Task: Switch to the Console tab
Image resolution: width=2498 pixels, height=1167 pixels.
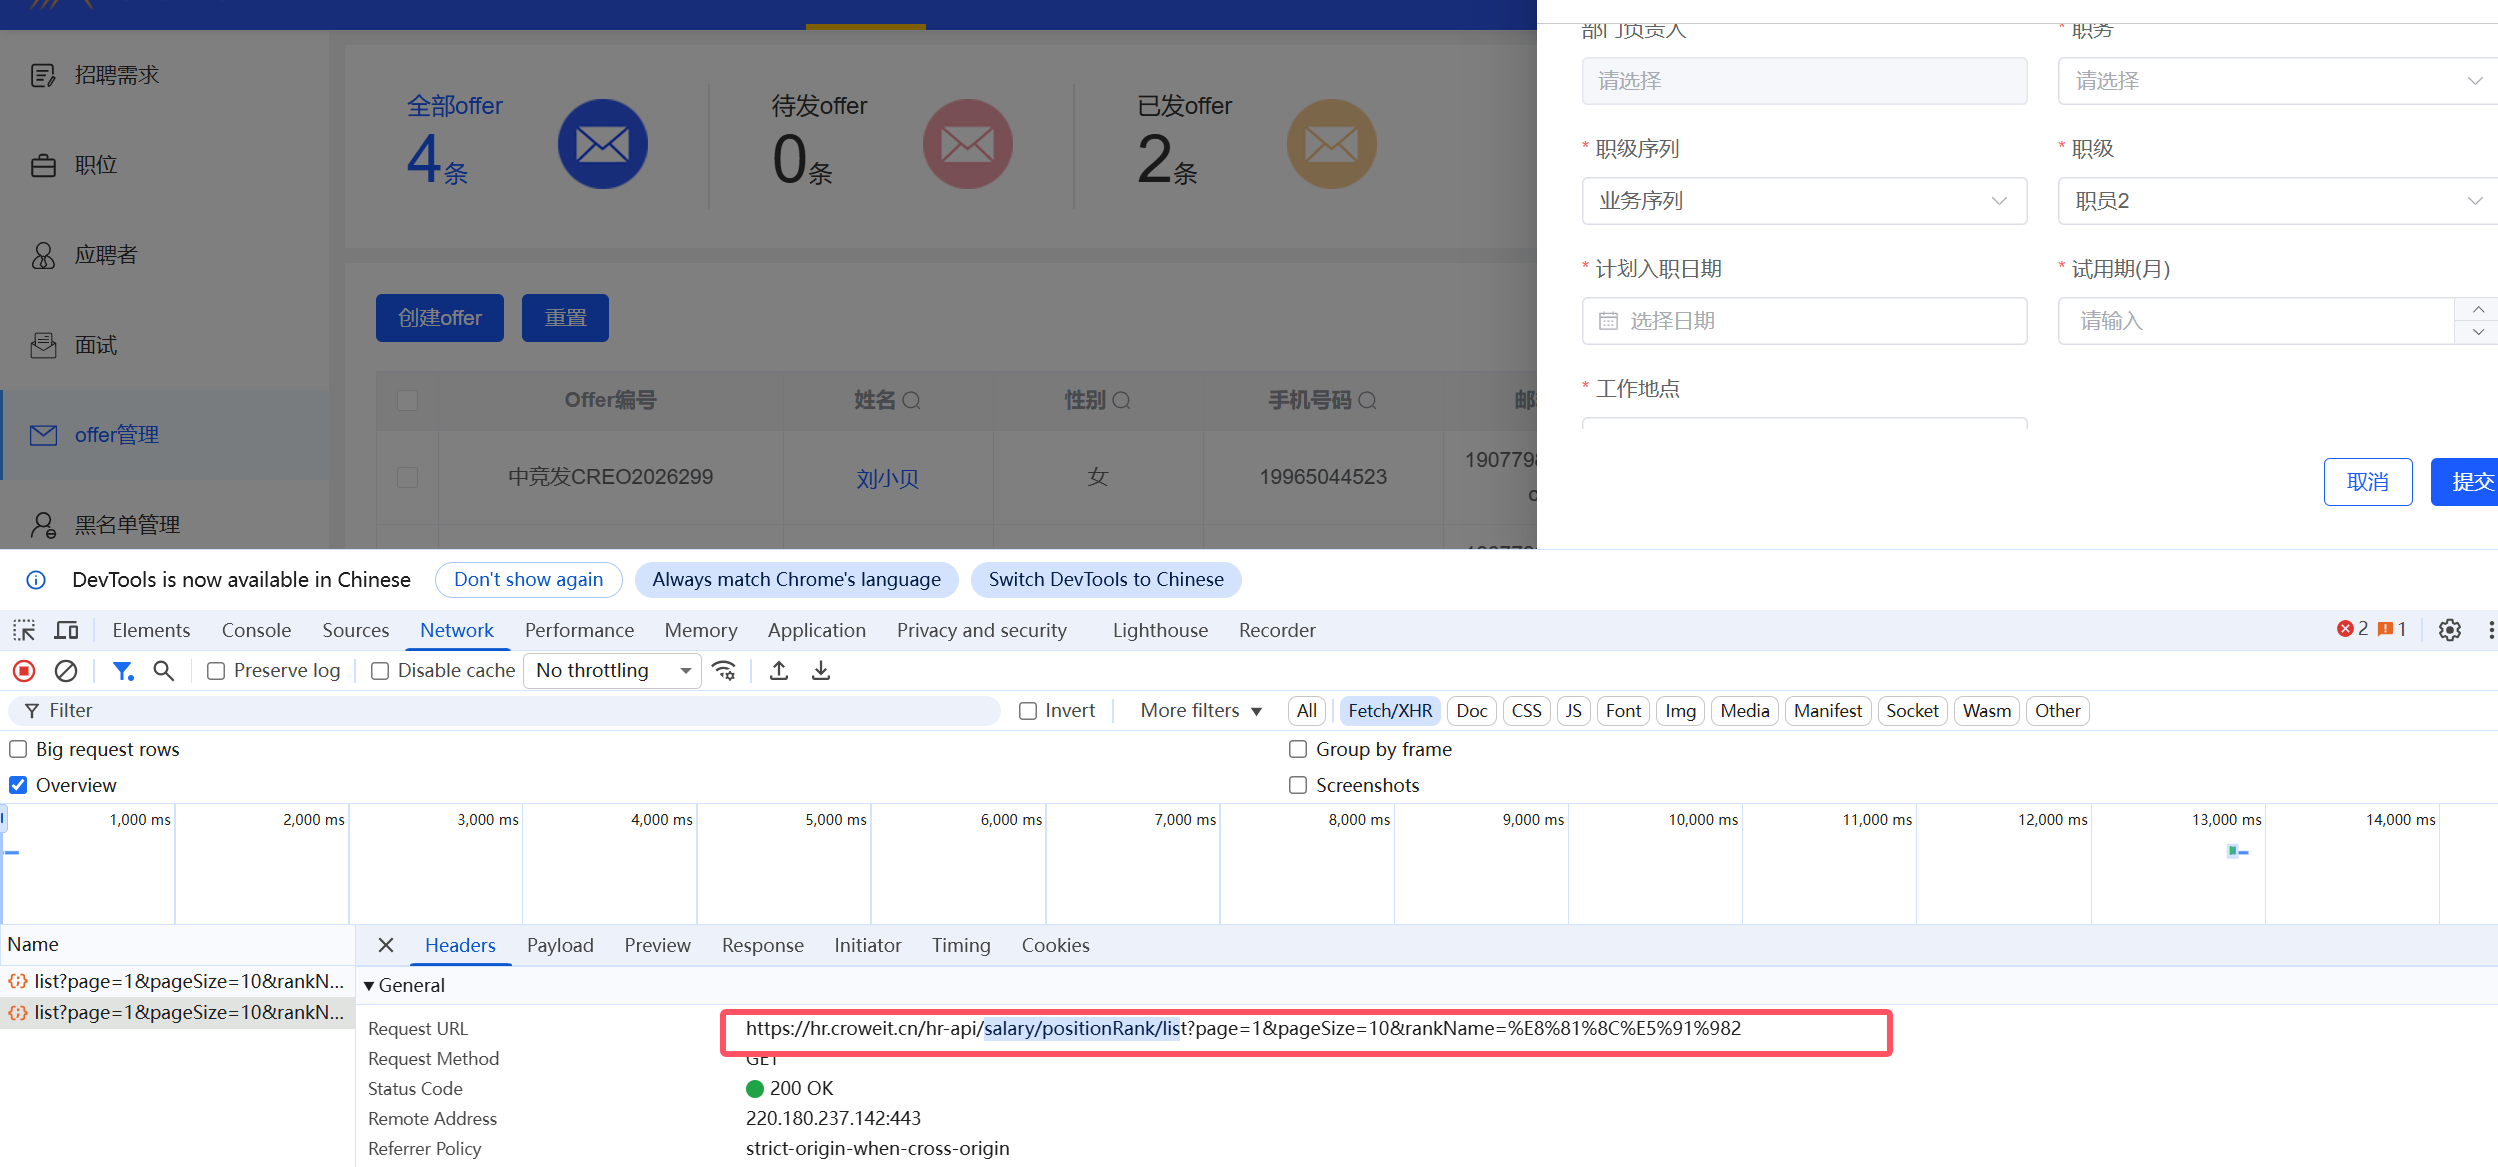Action: point(256,630)
